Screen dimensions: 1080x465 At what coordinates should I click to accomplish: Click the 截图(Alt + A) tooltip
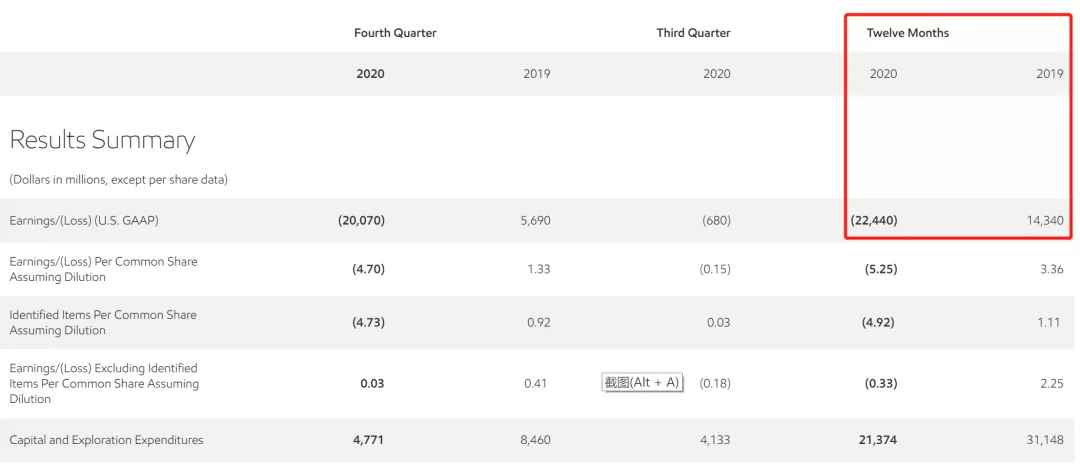643,383
